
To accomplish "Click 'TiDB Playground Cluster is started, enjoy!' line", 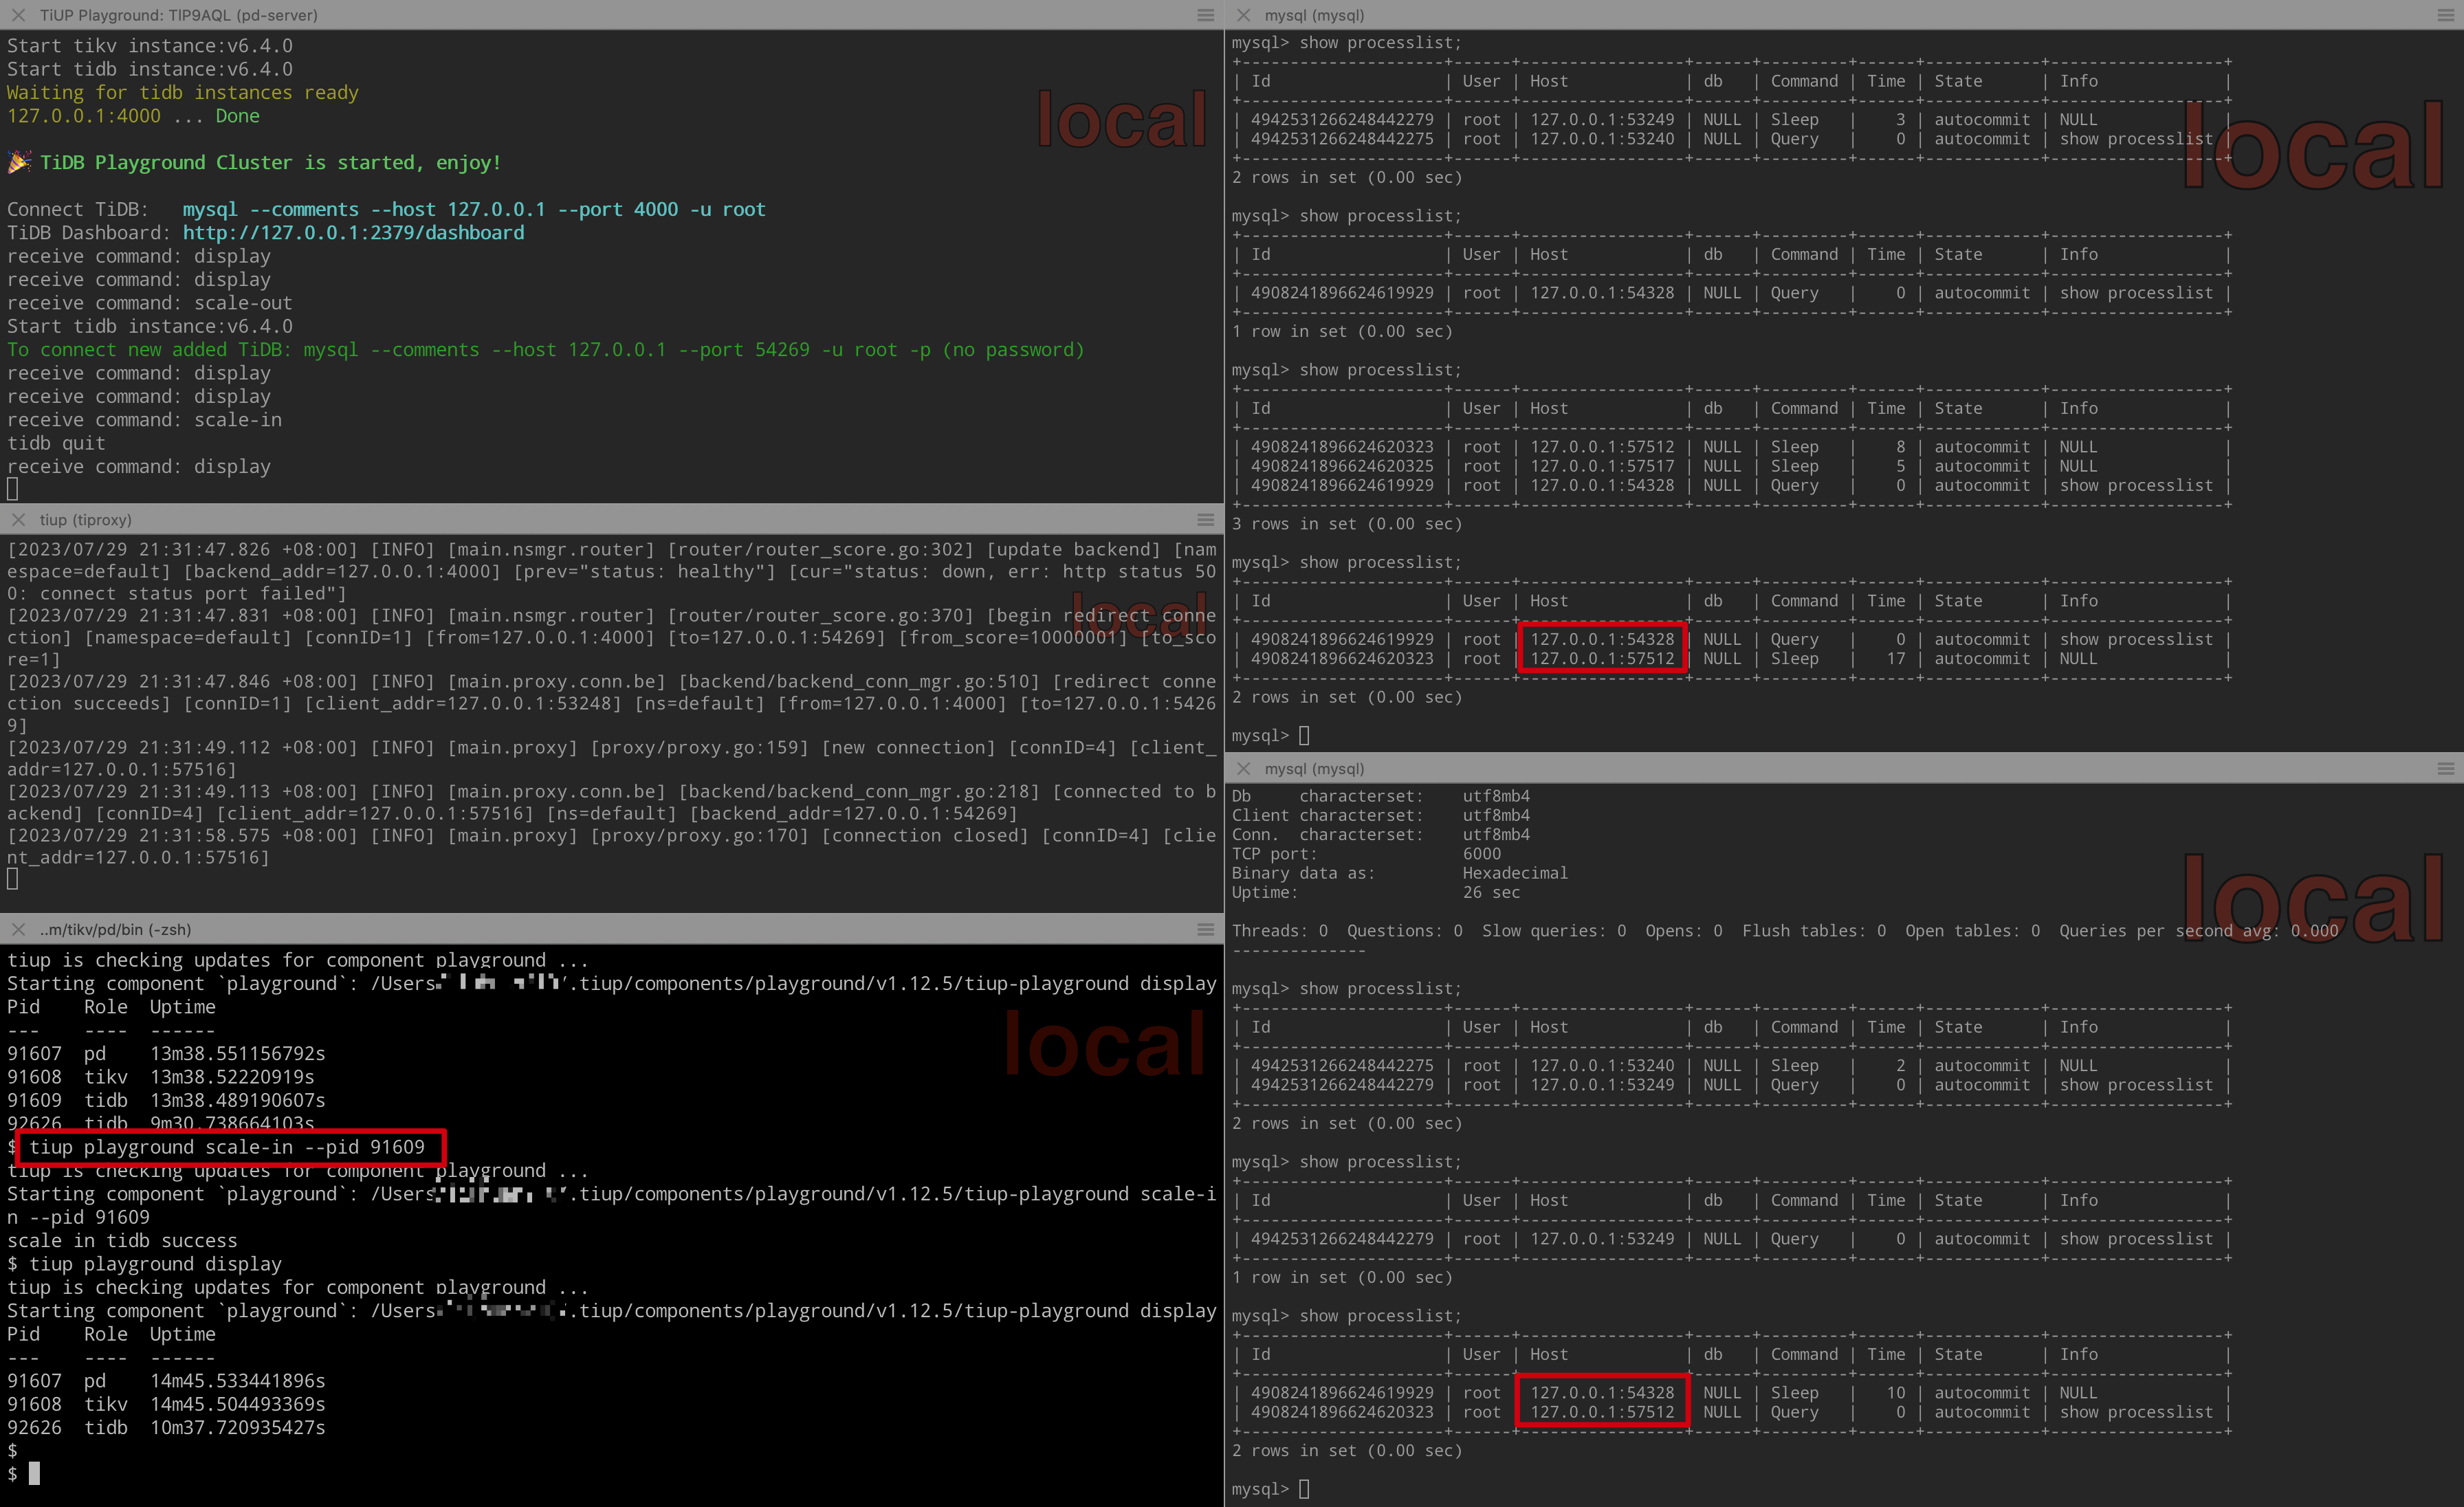I will pyautogui.click(x=270, y=162).
